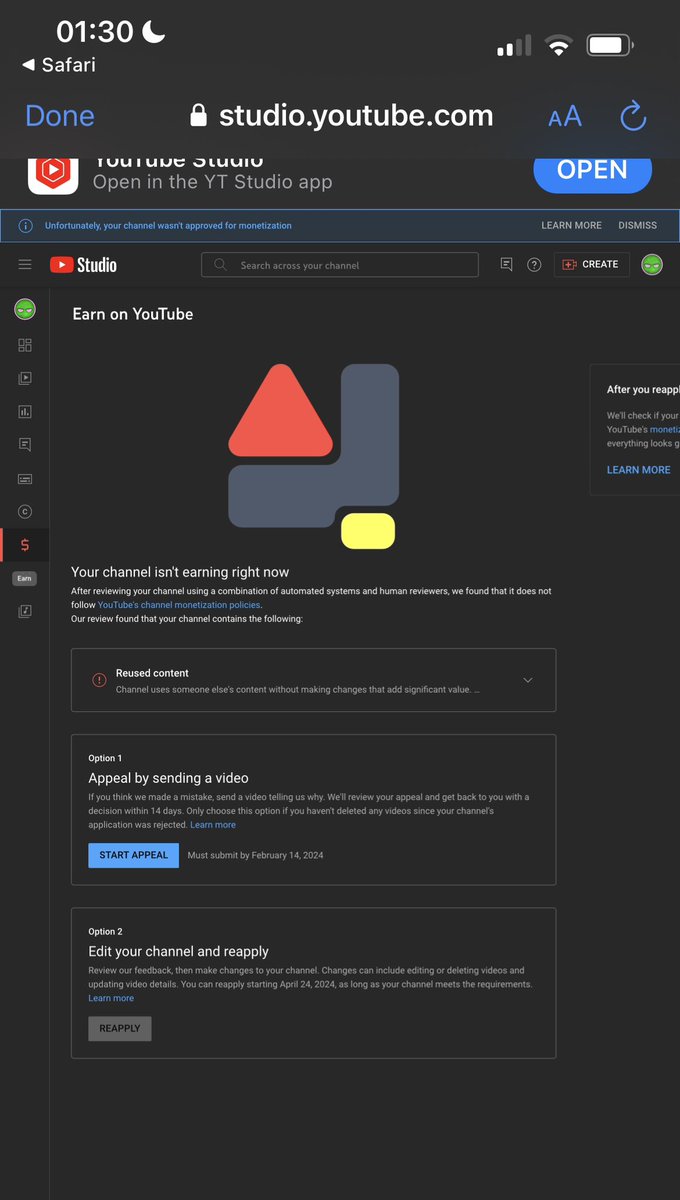Tap the studio.youtube.com address bar

pos(341,116)
